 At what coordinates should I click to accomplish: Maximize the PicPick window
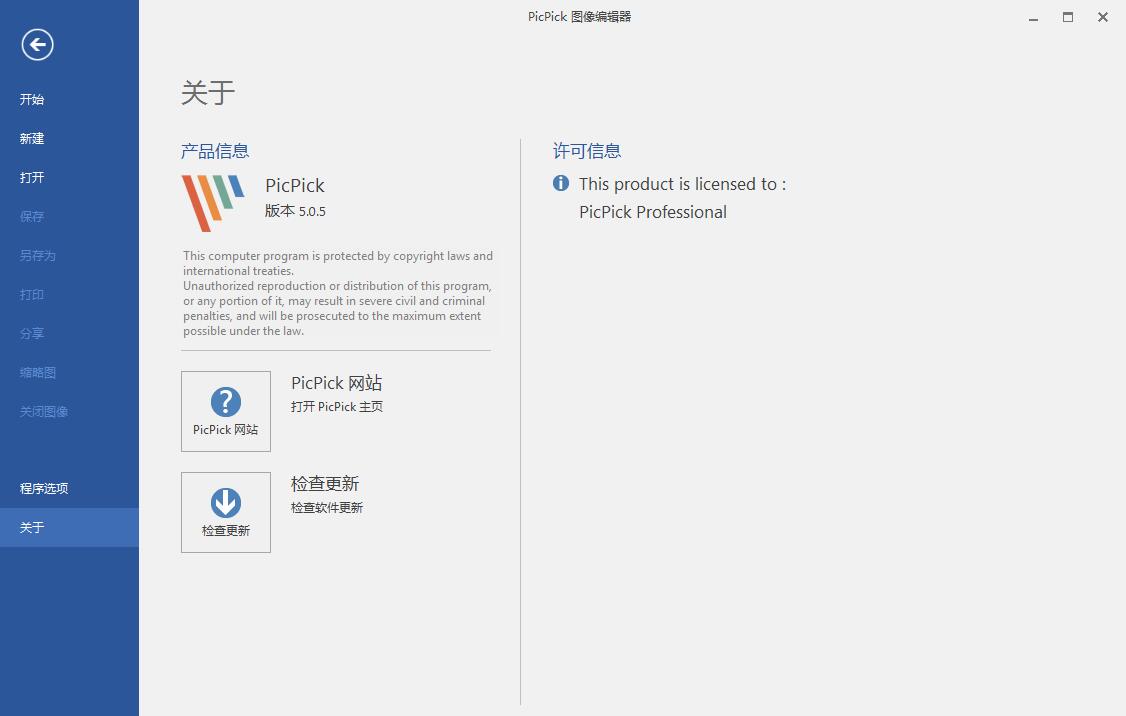point(1068,17)
